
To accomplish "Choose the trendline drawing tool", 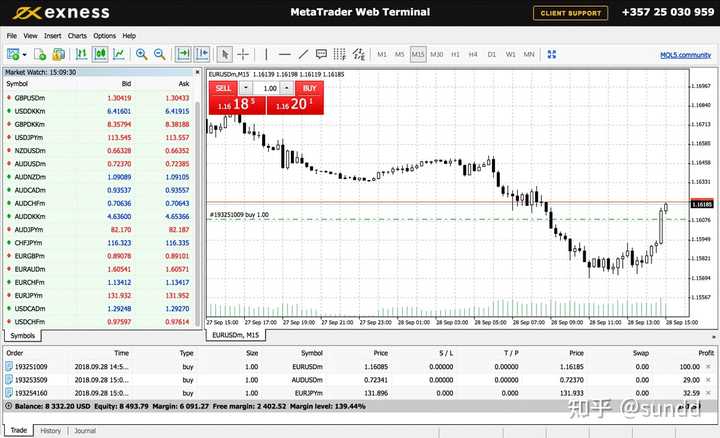I will coord(305,54).
